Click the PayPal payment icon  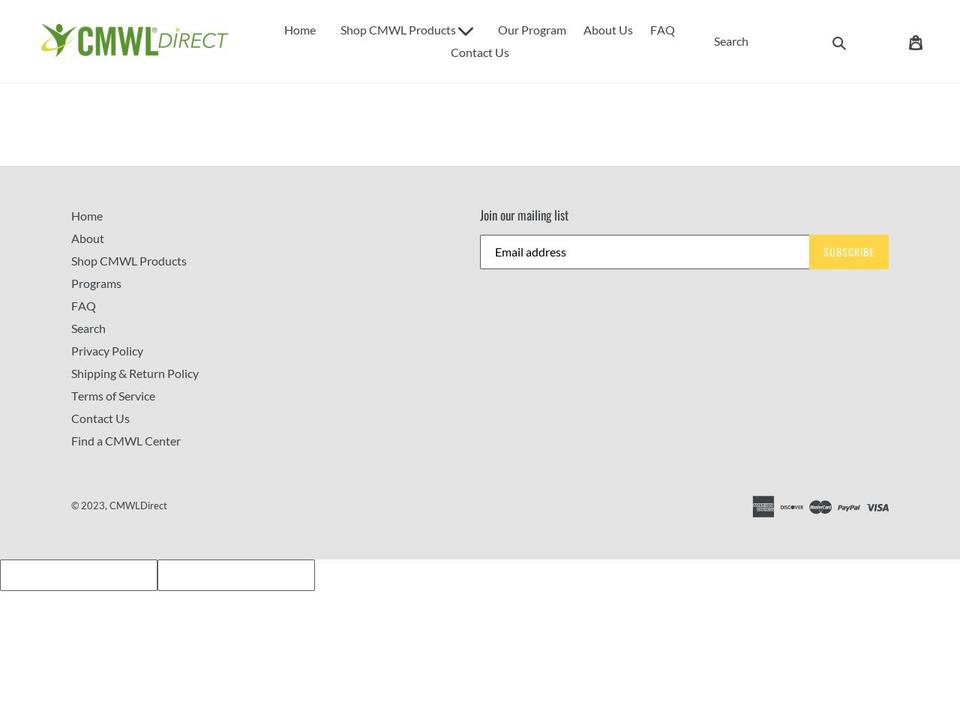pos(849,508)
